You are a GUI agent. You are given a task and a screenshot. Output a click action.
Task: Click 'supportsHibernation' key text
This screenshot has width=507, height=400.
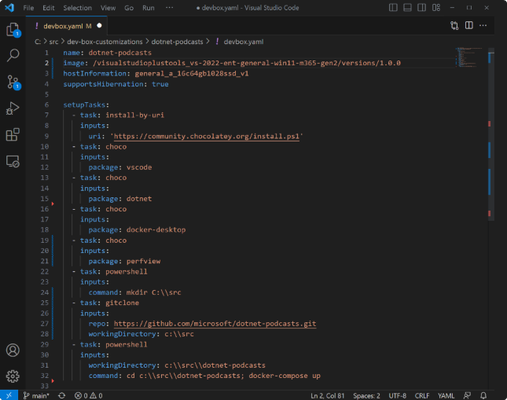point(103,84)
